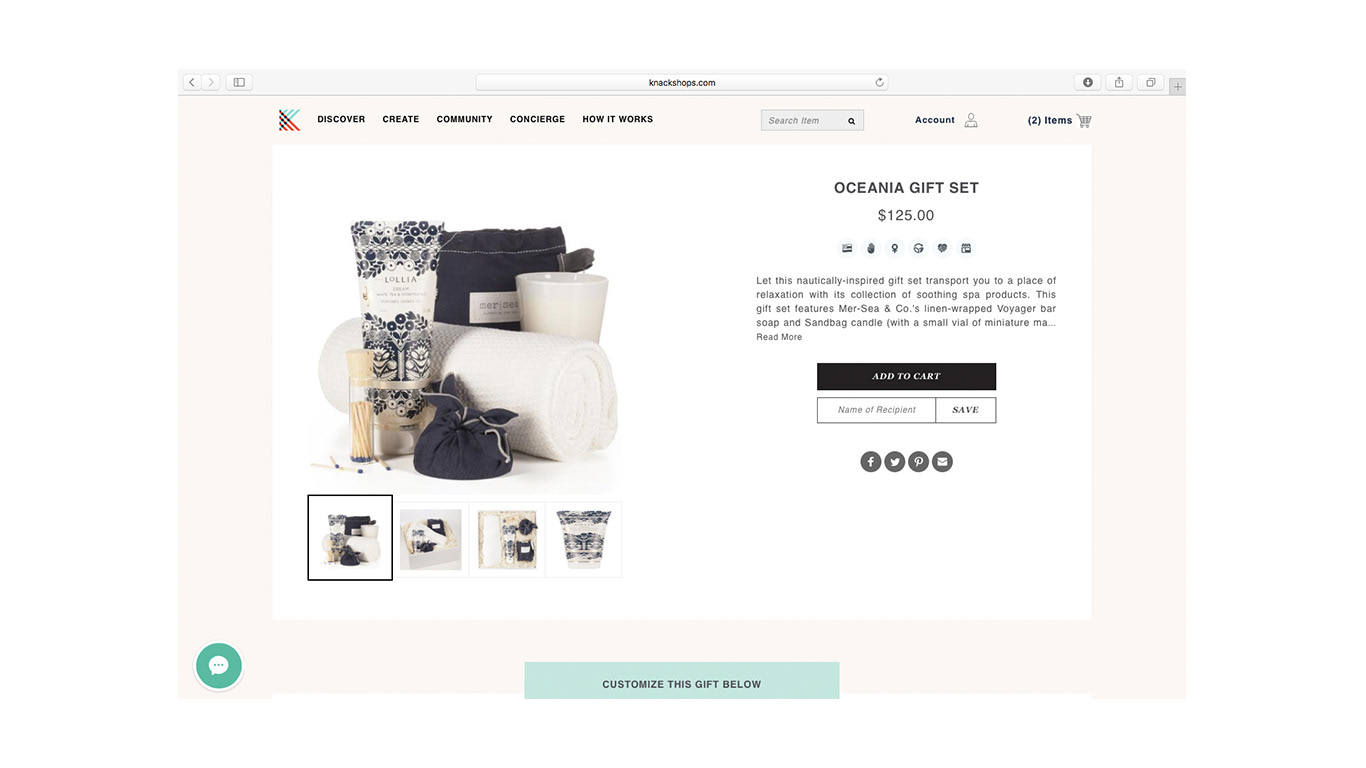Open the green chat bubble
The height and width of the screenshot is (768, 1366).
click(x=219, y=665)
